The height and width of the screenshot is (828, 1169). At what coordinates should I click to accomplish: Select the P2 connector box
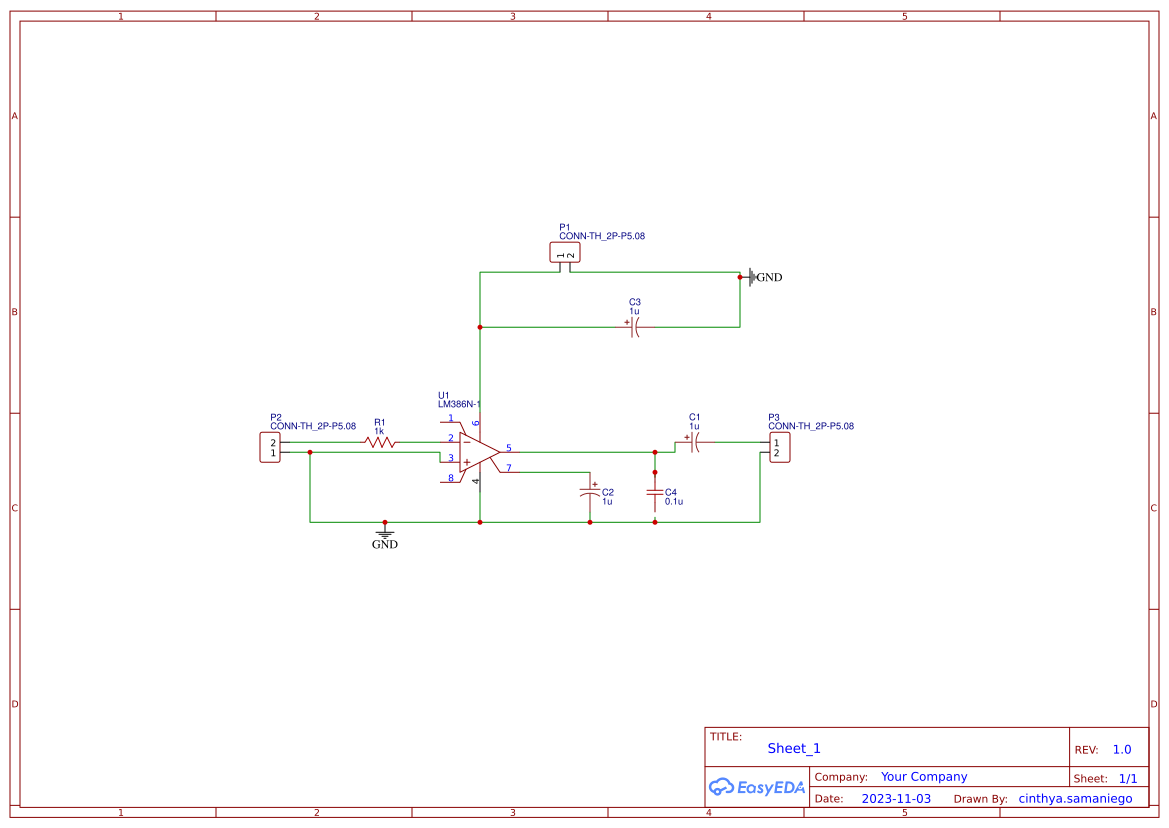(x=270, y=447)
